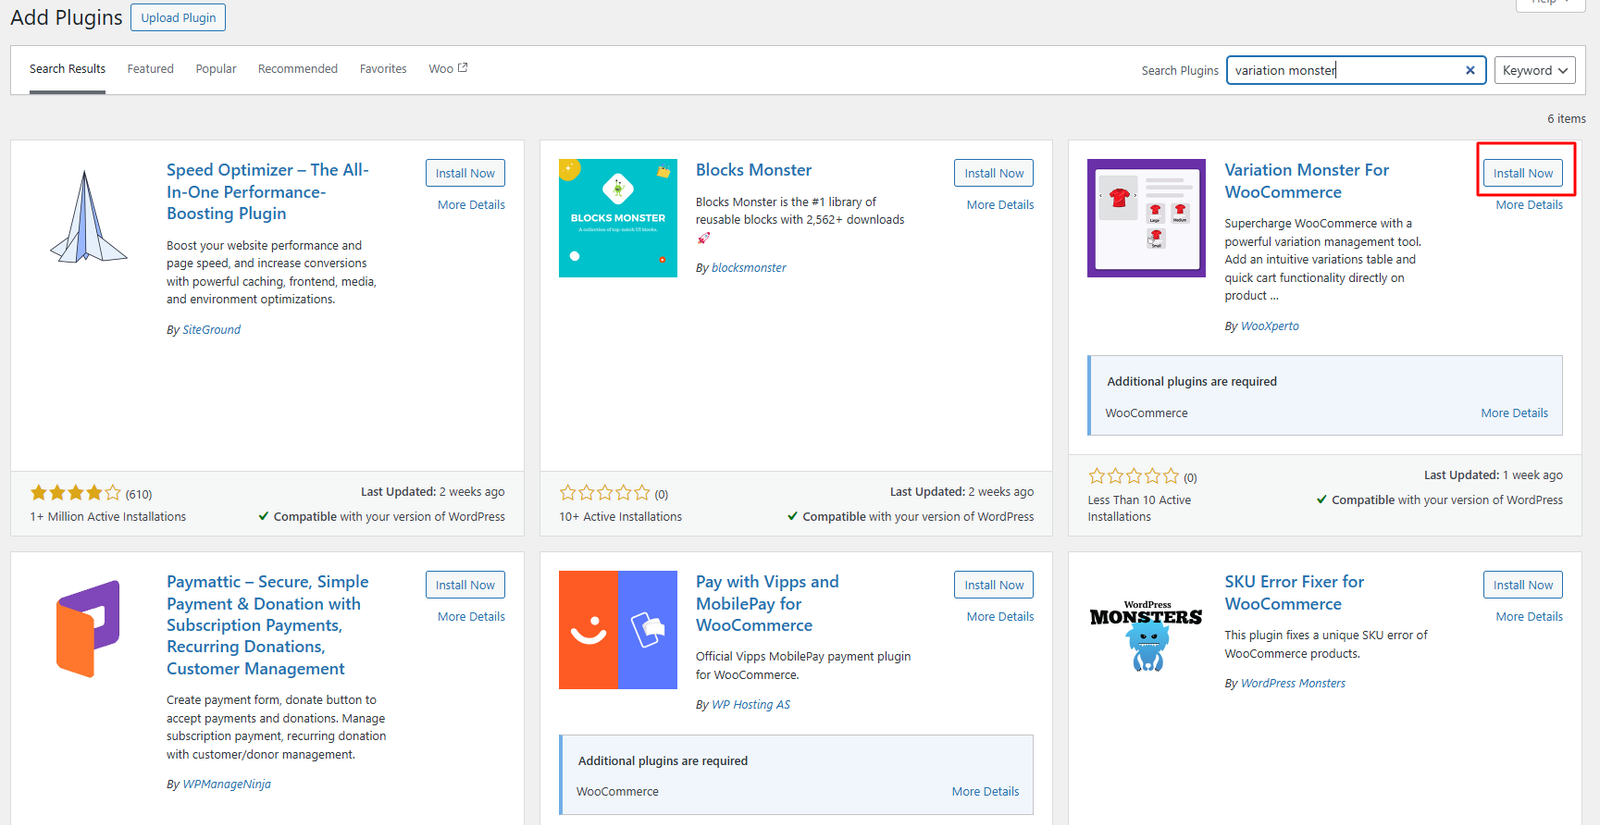Open the Recommended plugins tab
Screen dimensions: 1600x825
click(x=297, y=69)
